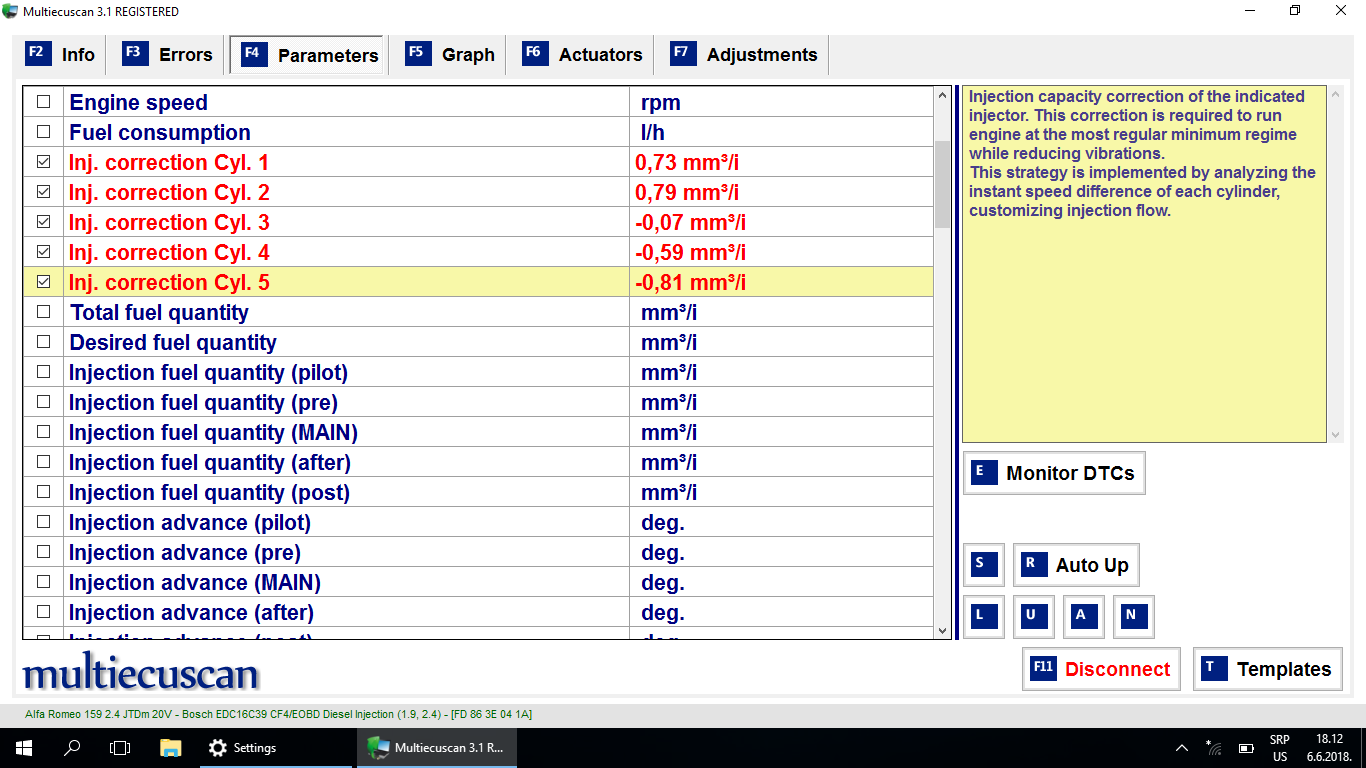Image resolution: width=1366 pixels, height=768 pixels.
Task: Check the Fuel consumption checkbox
Action: [43, 132]
